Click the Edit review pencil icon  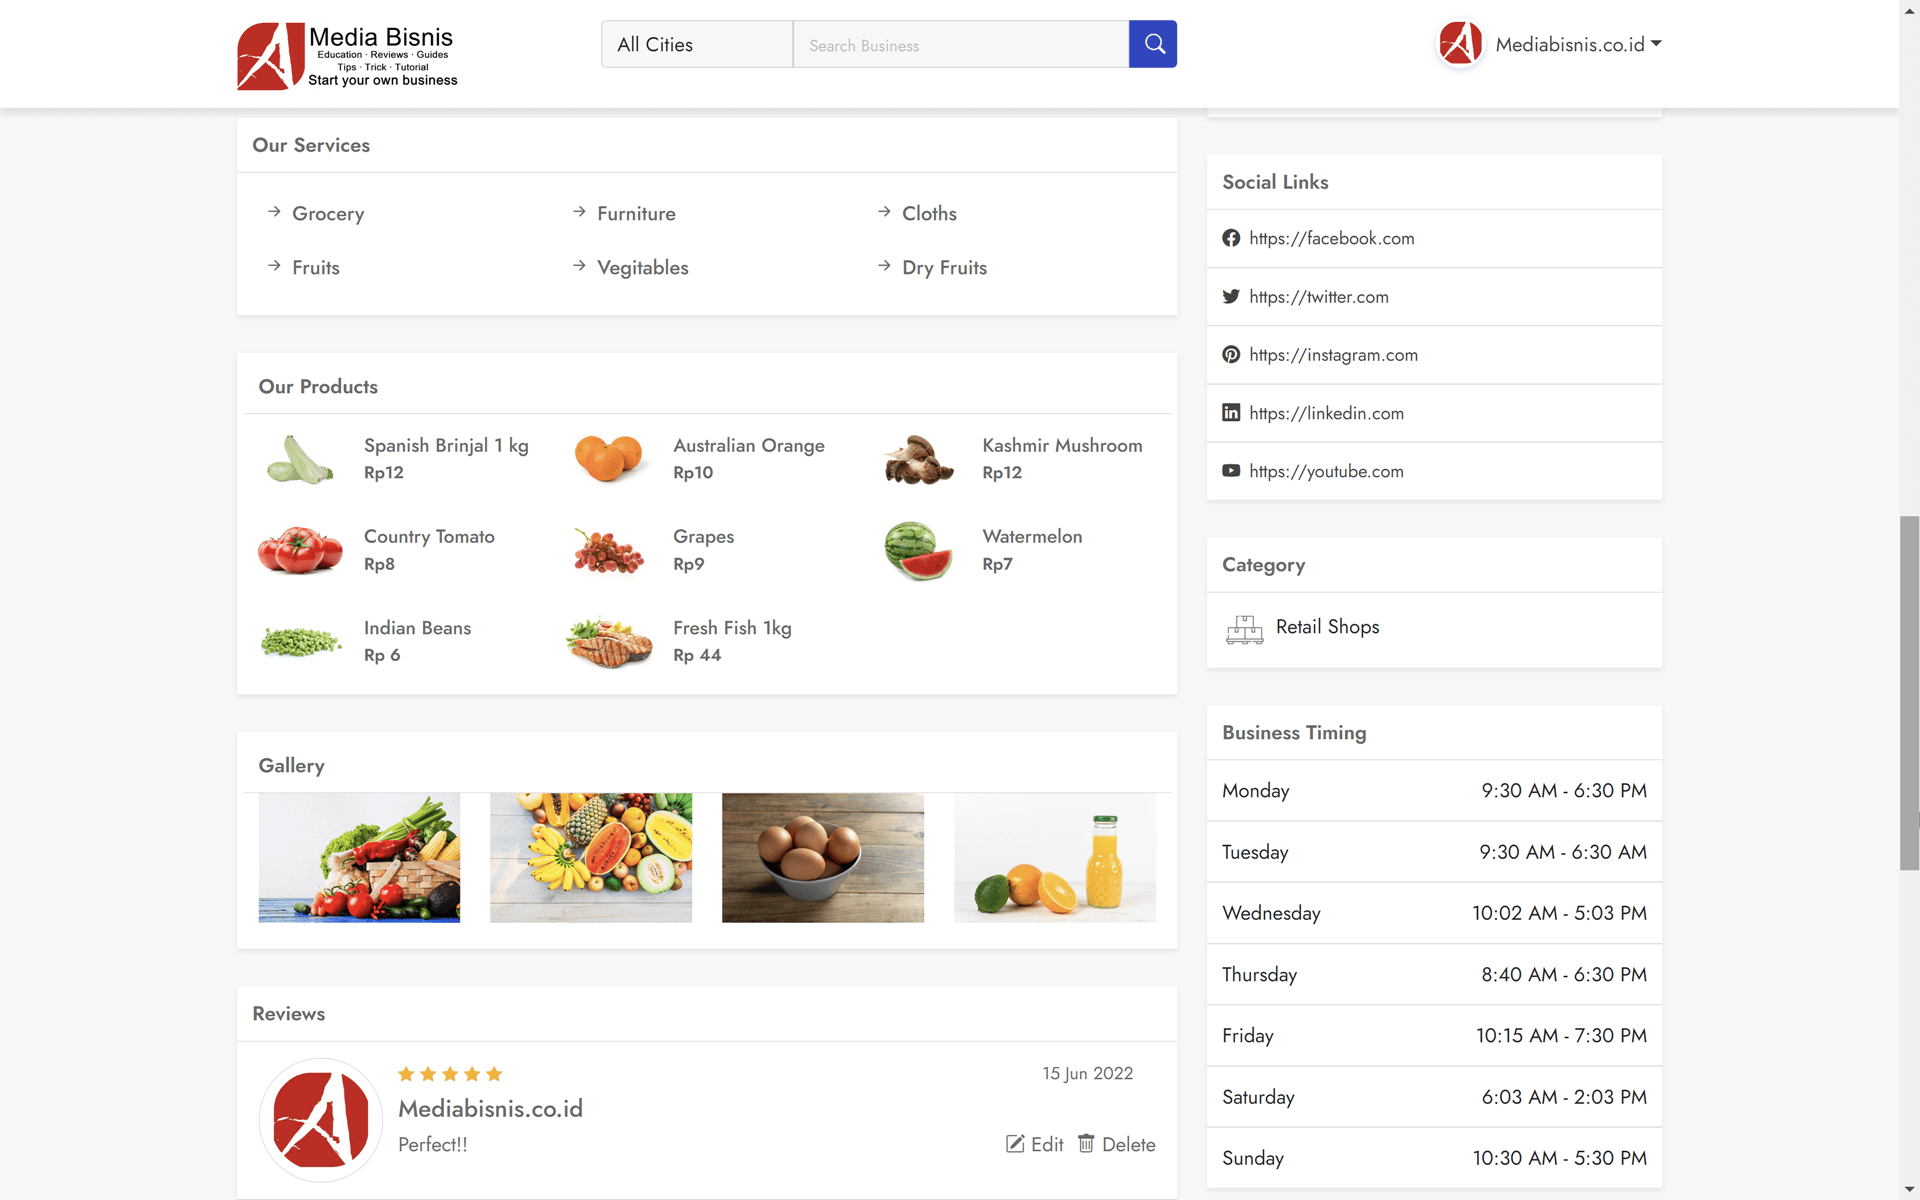[1015, 1144]
